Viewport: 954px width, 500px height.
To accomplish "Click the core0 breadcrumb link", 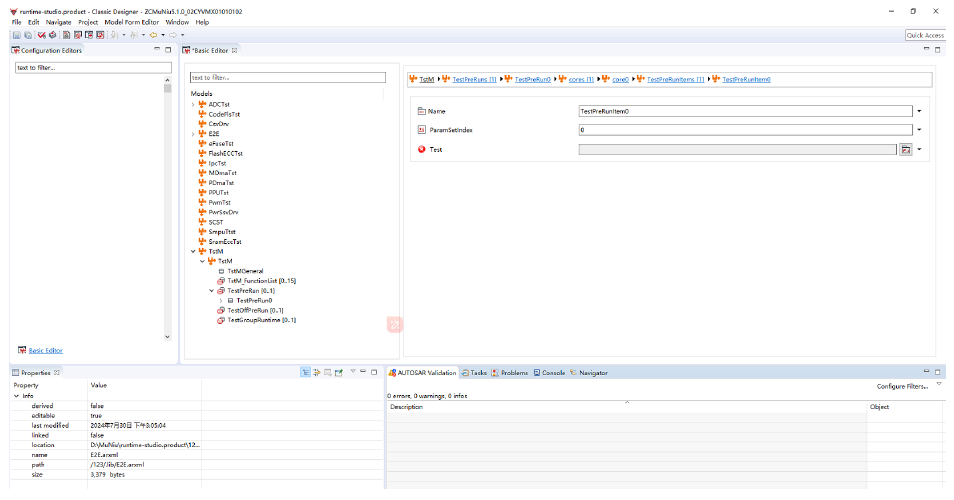I will coord(620,80).
